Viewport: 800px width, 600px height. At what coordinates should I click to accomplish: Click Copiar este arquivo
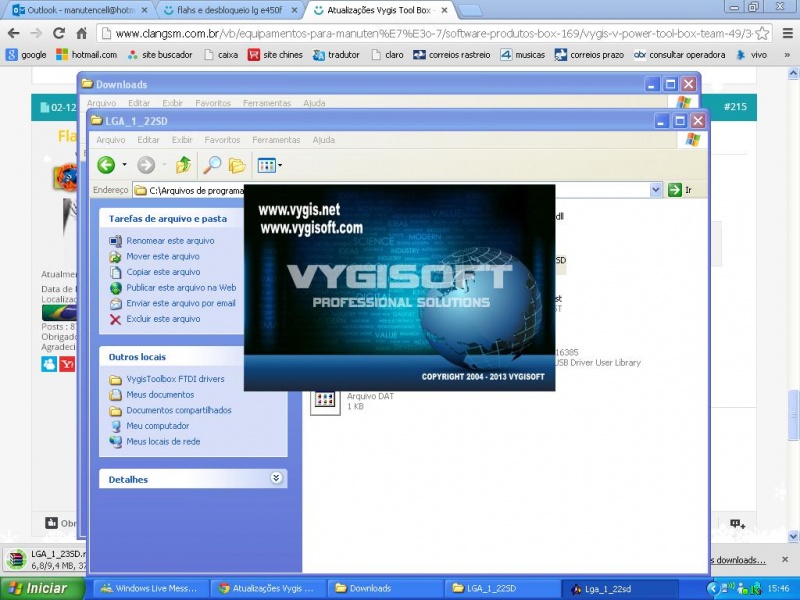pyautogui.click(x=163, y=272)
